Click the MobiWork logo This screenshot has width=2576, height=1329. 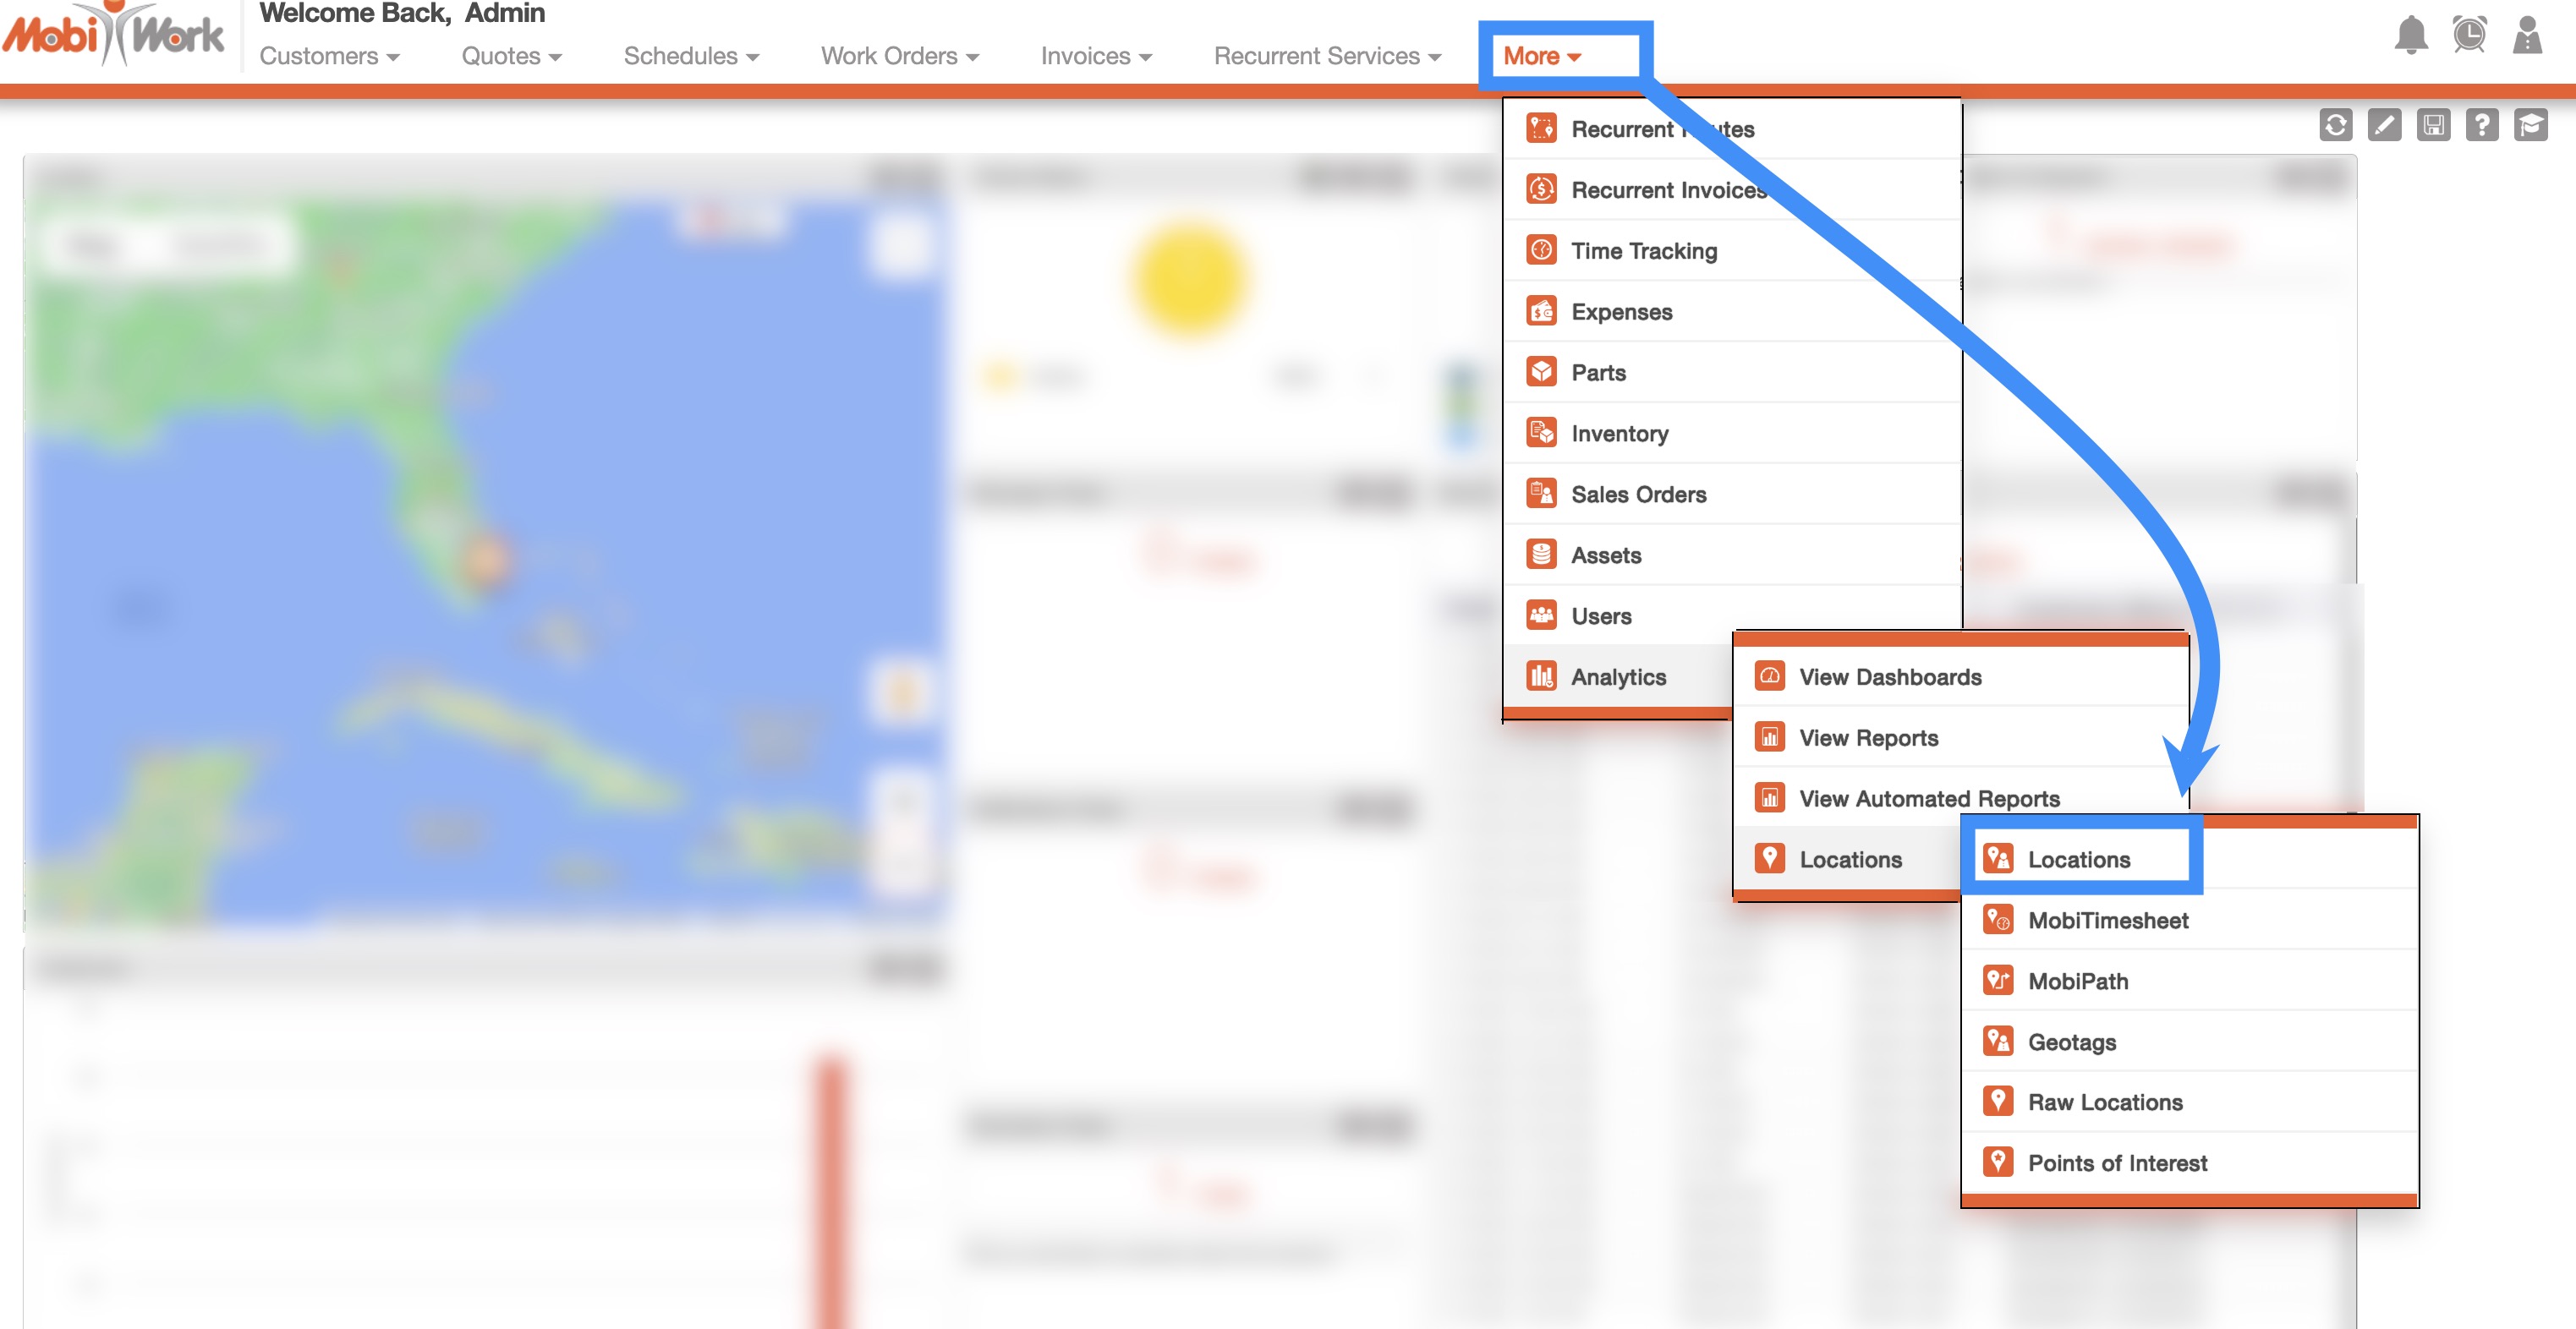point(113,35)
